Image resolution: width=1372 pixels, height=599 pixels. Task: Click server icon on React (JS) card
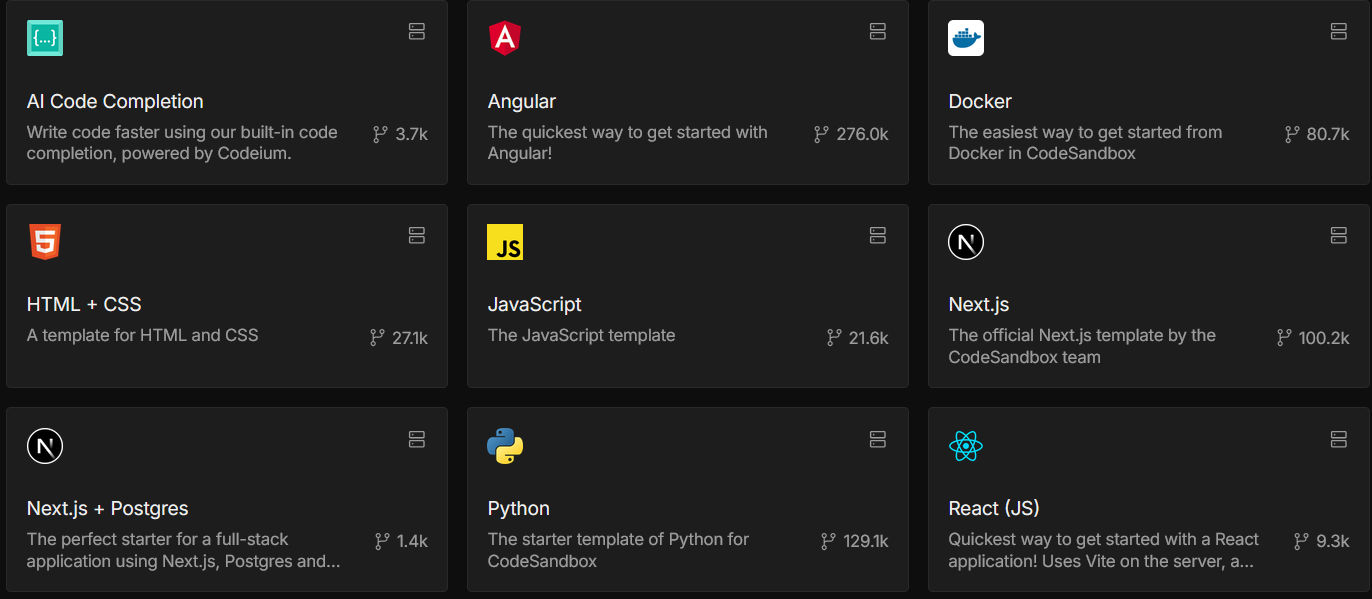(x=1339, y=439)
